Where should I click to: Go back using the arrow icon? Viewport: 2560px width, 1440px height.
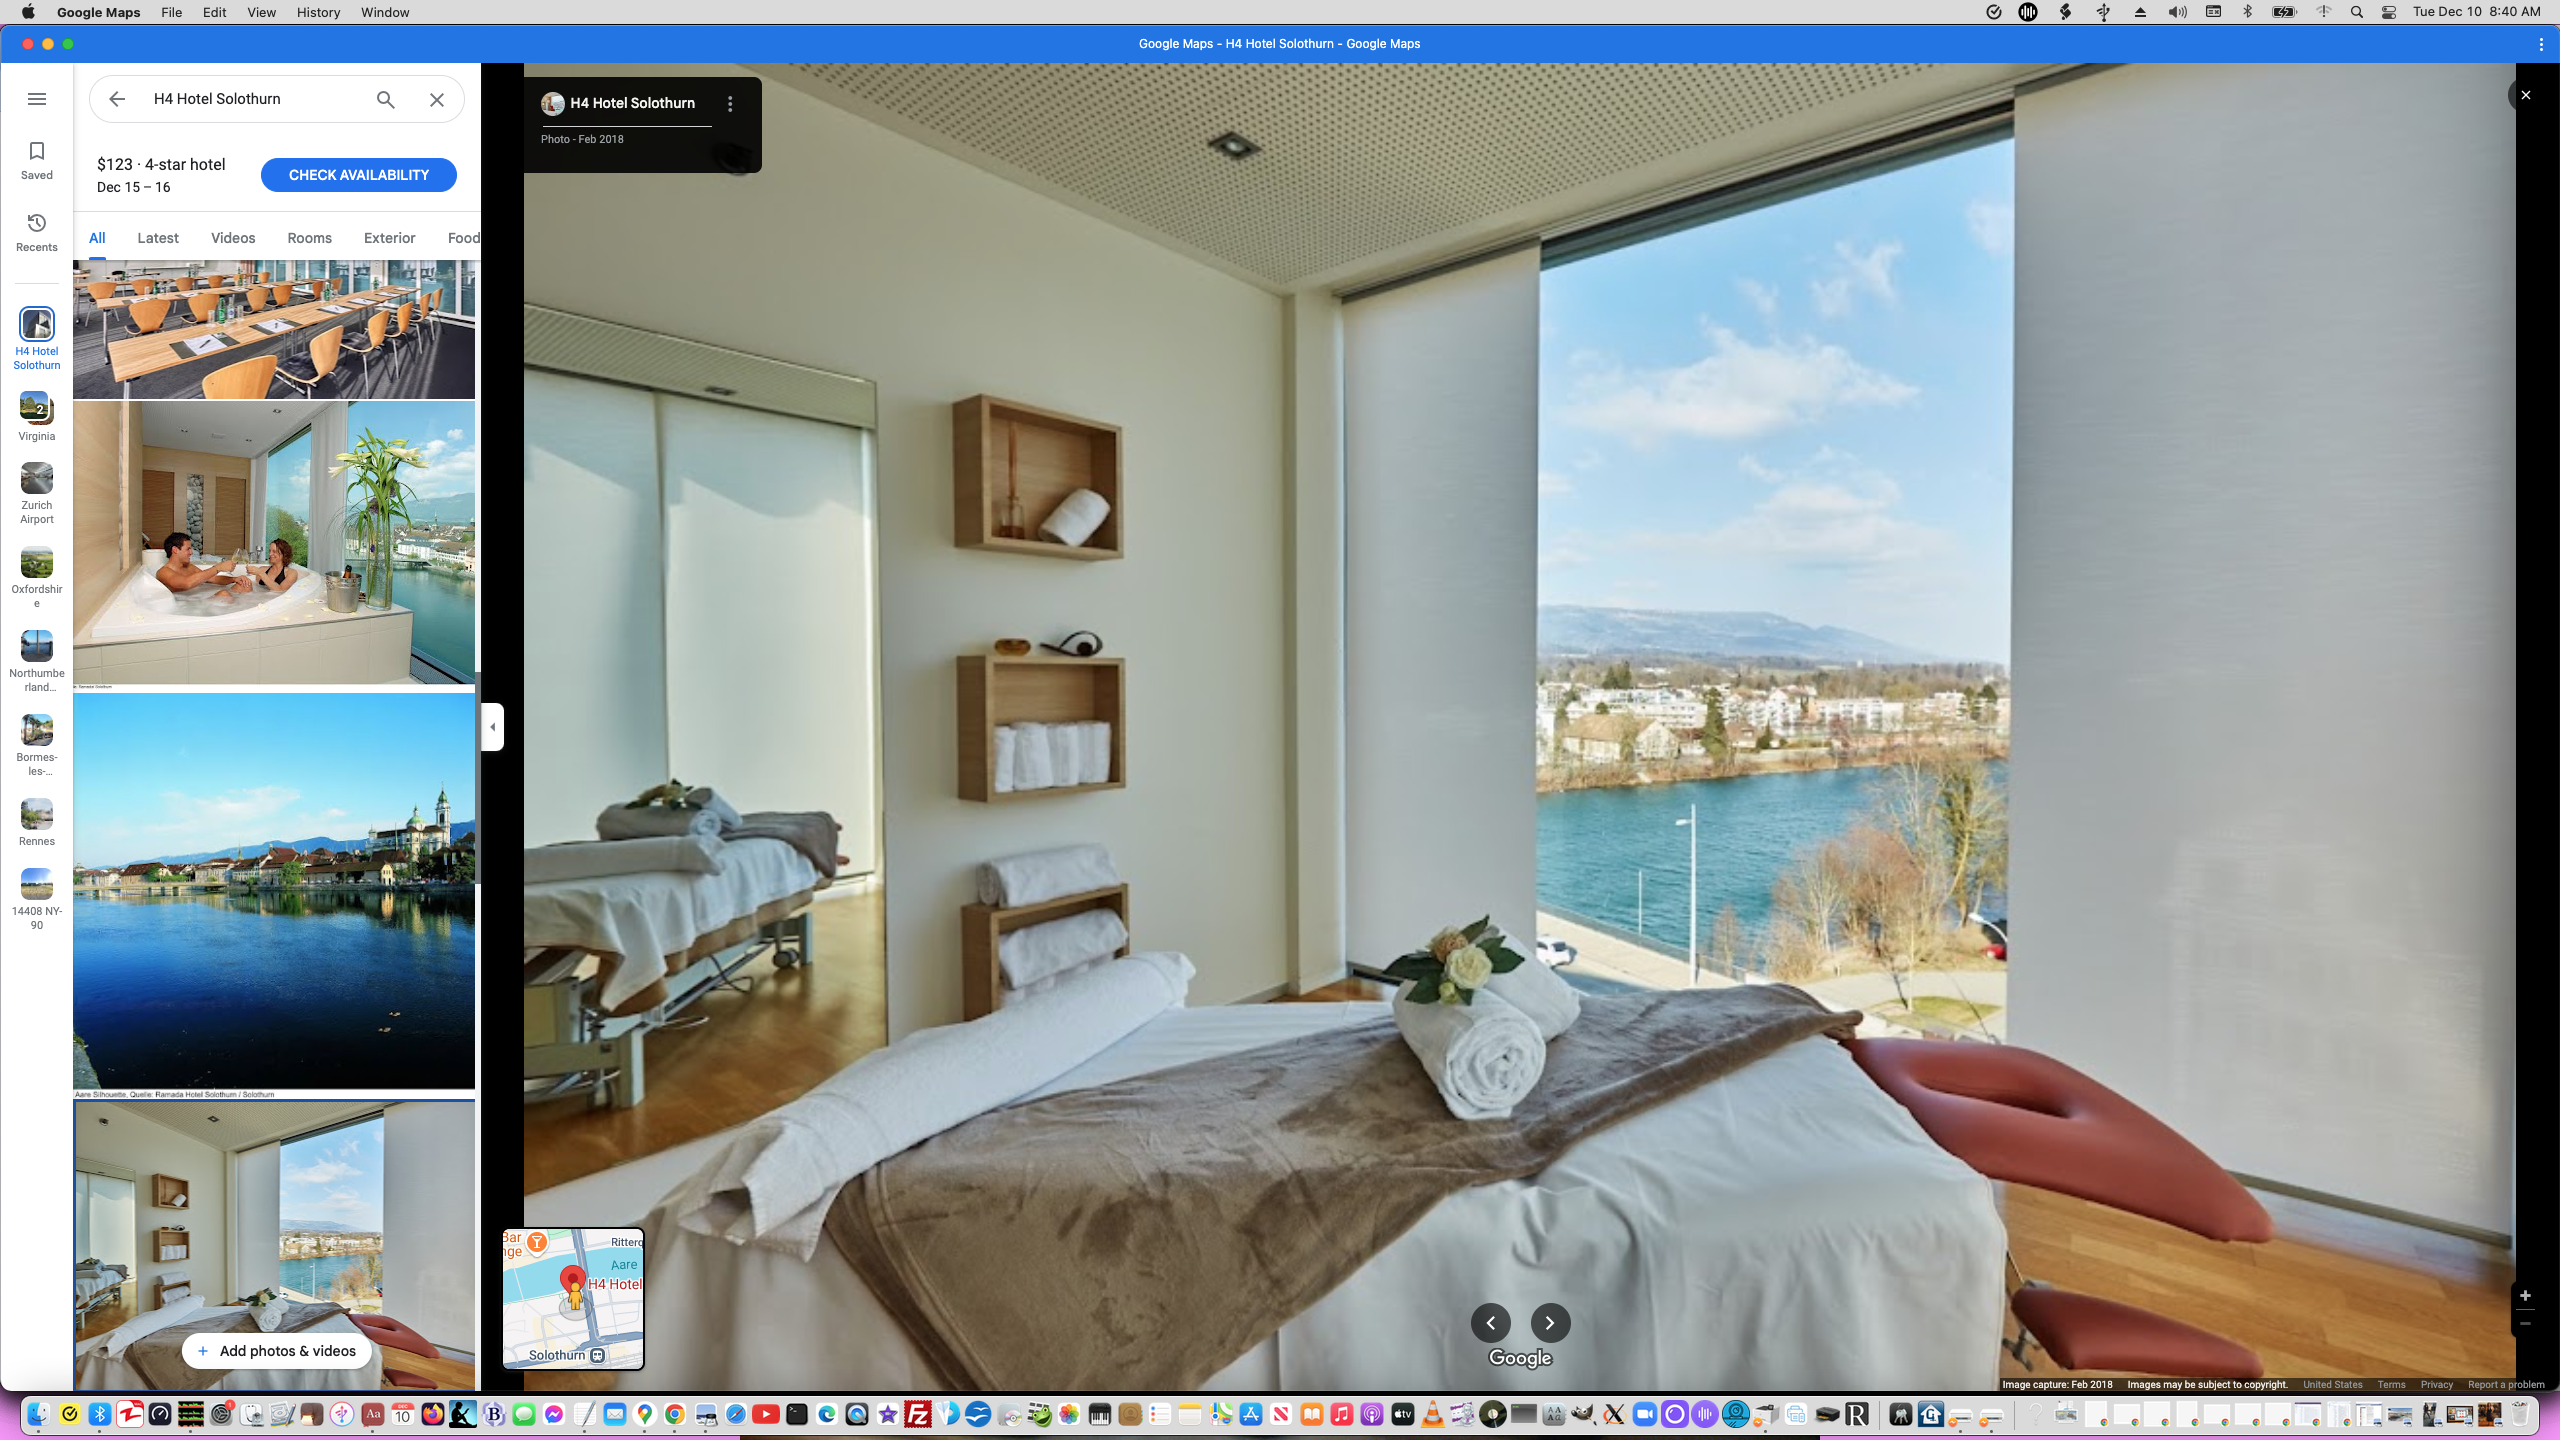[117, 99]
